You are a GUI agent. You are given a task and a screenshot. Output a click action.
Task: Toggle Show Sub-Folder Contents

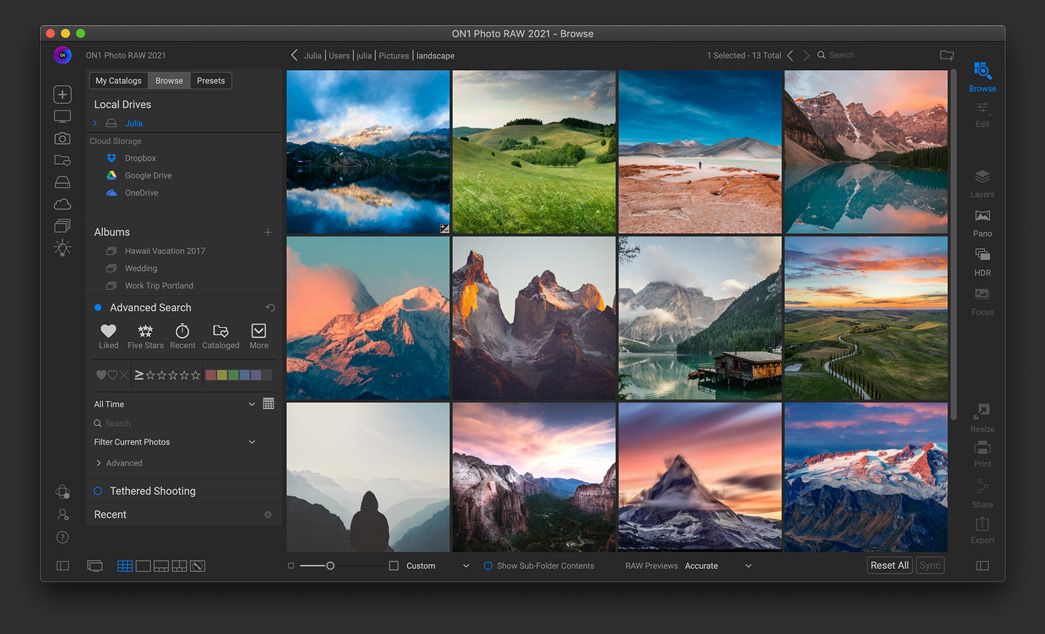pyautogui.click(x=488, y=565)
